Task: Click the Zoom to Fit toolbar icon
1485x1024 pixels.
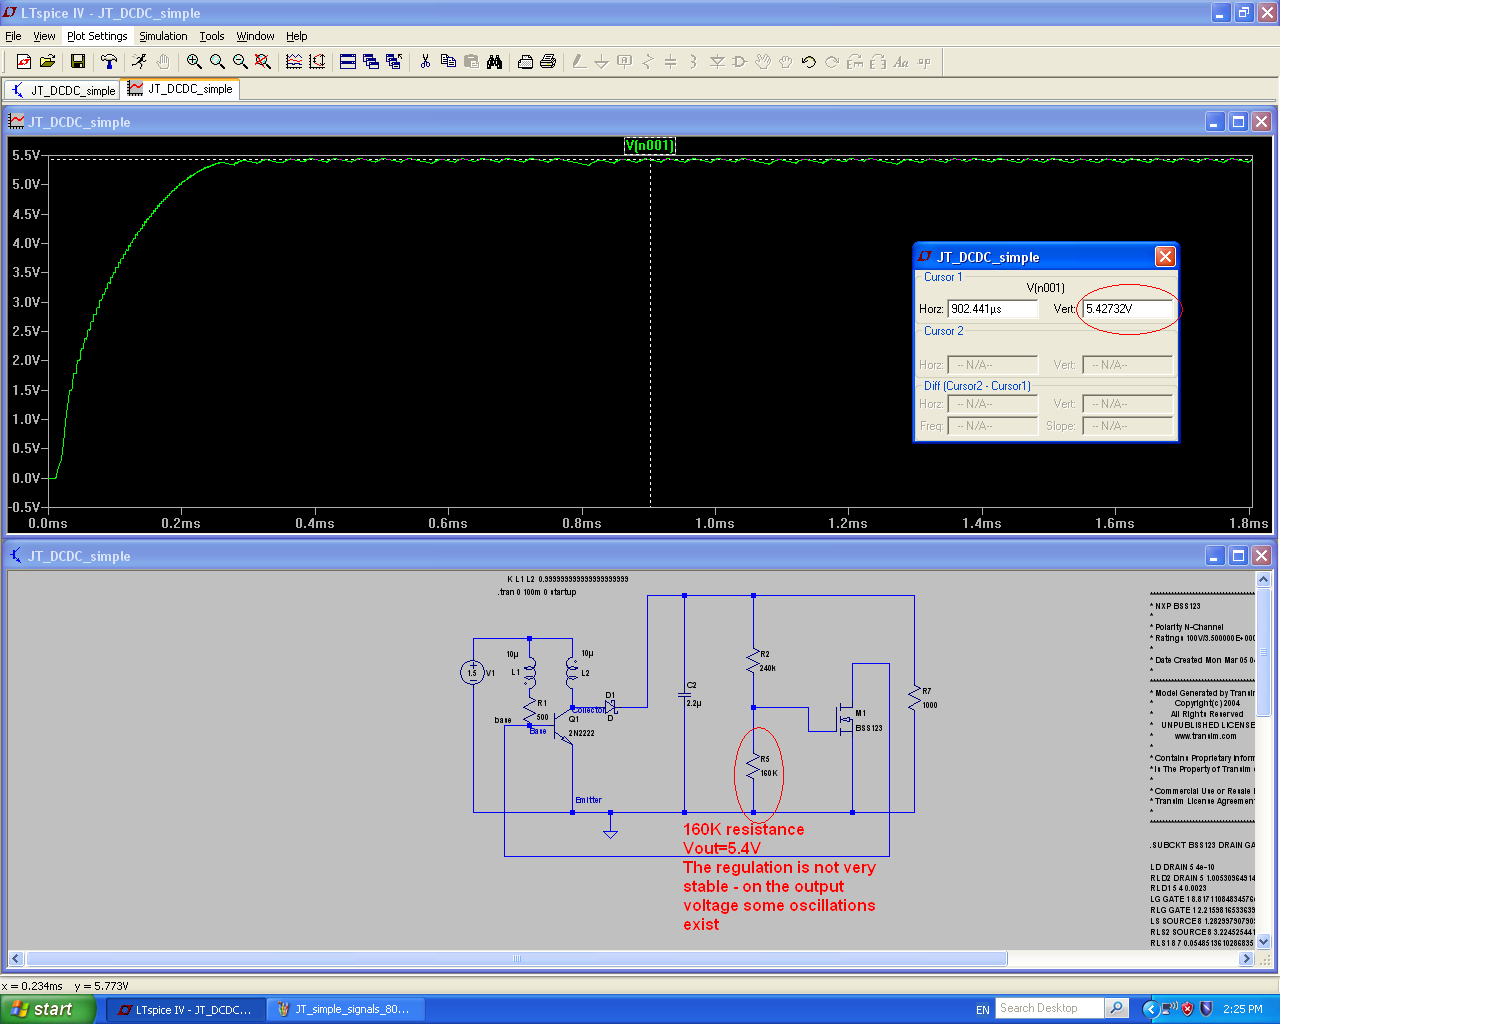Action: pos(263,62)
